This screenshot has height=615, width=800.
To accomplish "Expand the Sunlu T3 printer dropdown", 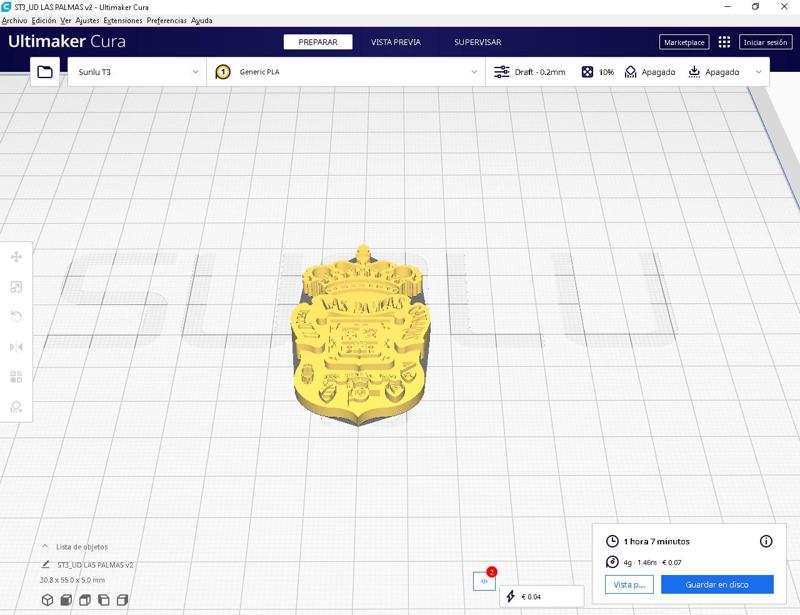I will tap(137, 72).
